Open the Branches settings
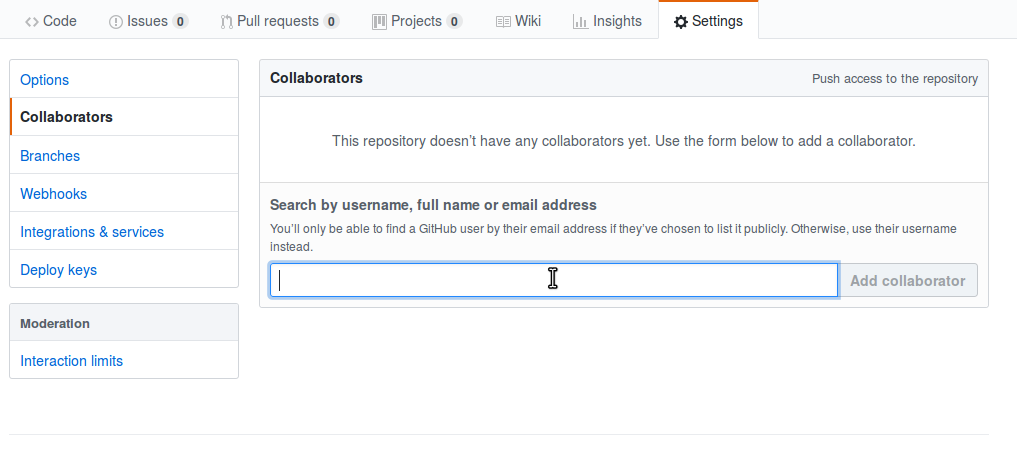The width and height of the screenshot is (1017, 451). pos(124,156)
